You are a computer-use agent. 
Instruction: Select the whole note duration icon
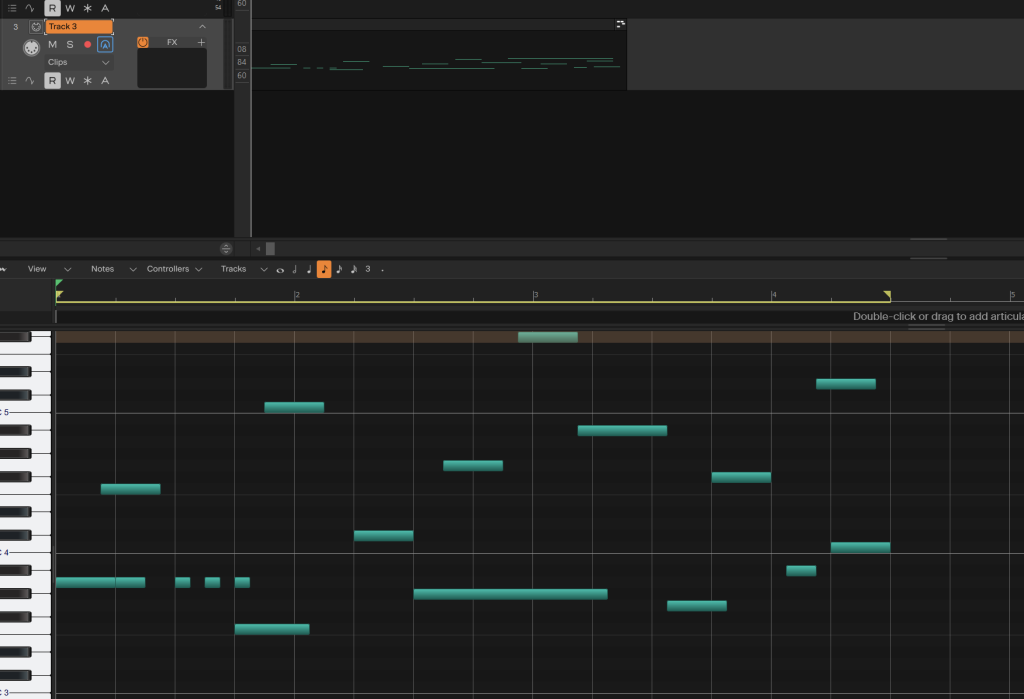coord(280,270)
